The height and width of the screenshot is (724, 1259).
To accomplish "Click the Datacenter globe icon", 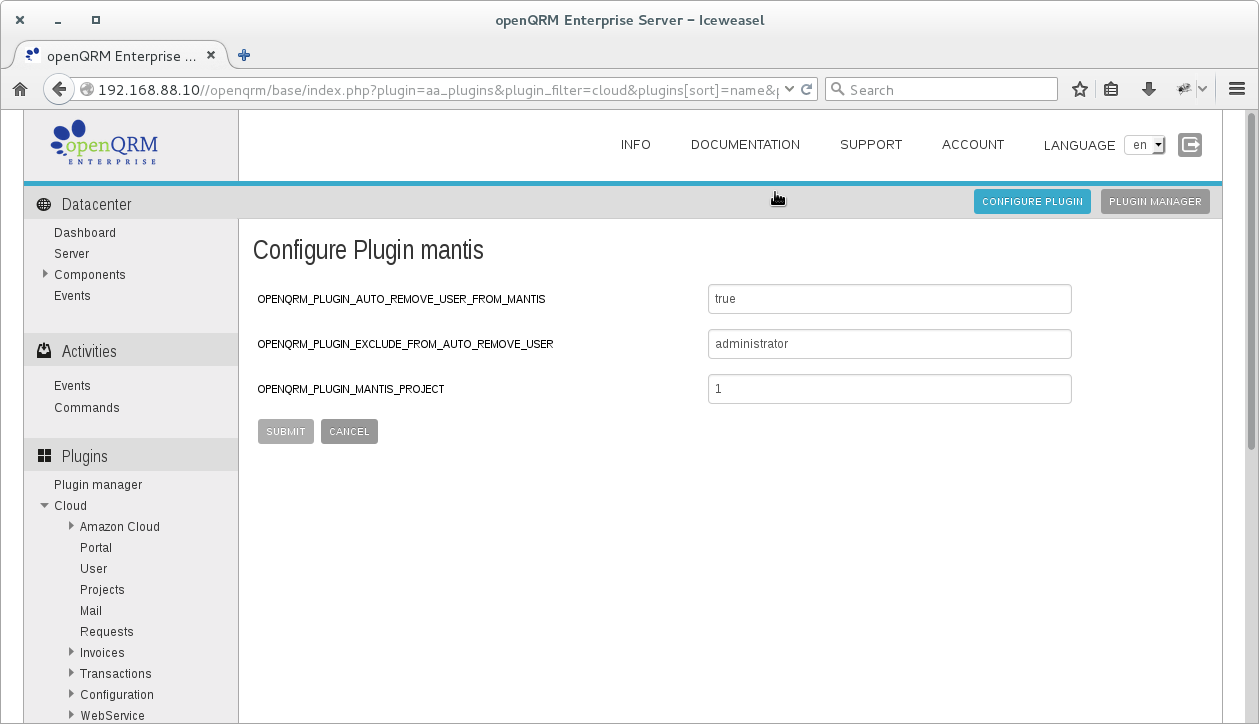I will point(44,205).
